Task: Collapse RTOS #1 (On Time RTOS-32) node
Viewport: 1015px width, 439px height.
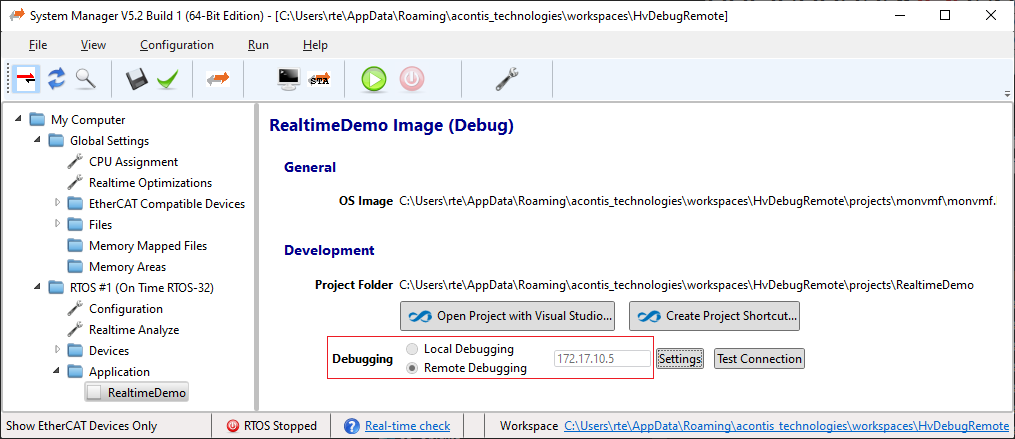Action: tap(38, 287)
